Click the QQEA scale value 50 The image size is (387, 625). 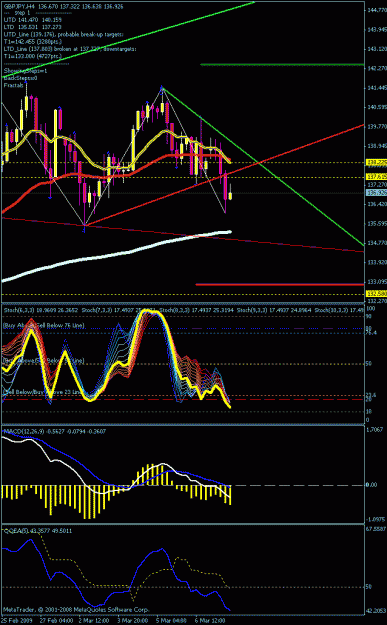pyautogui.click(x=369, y=587)
